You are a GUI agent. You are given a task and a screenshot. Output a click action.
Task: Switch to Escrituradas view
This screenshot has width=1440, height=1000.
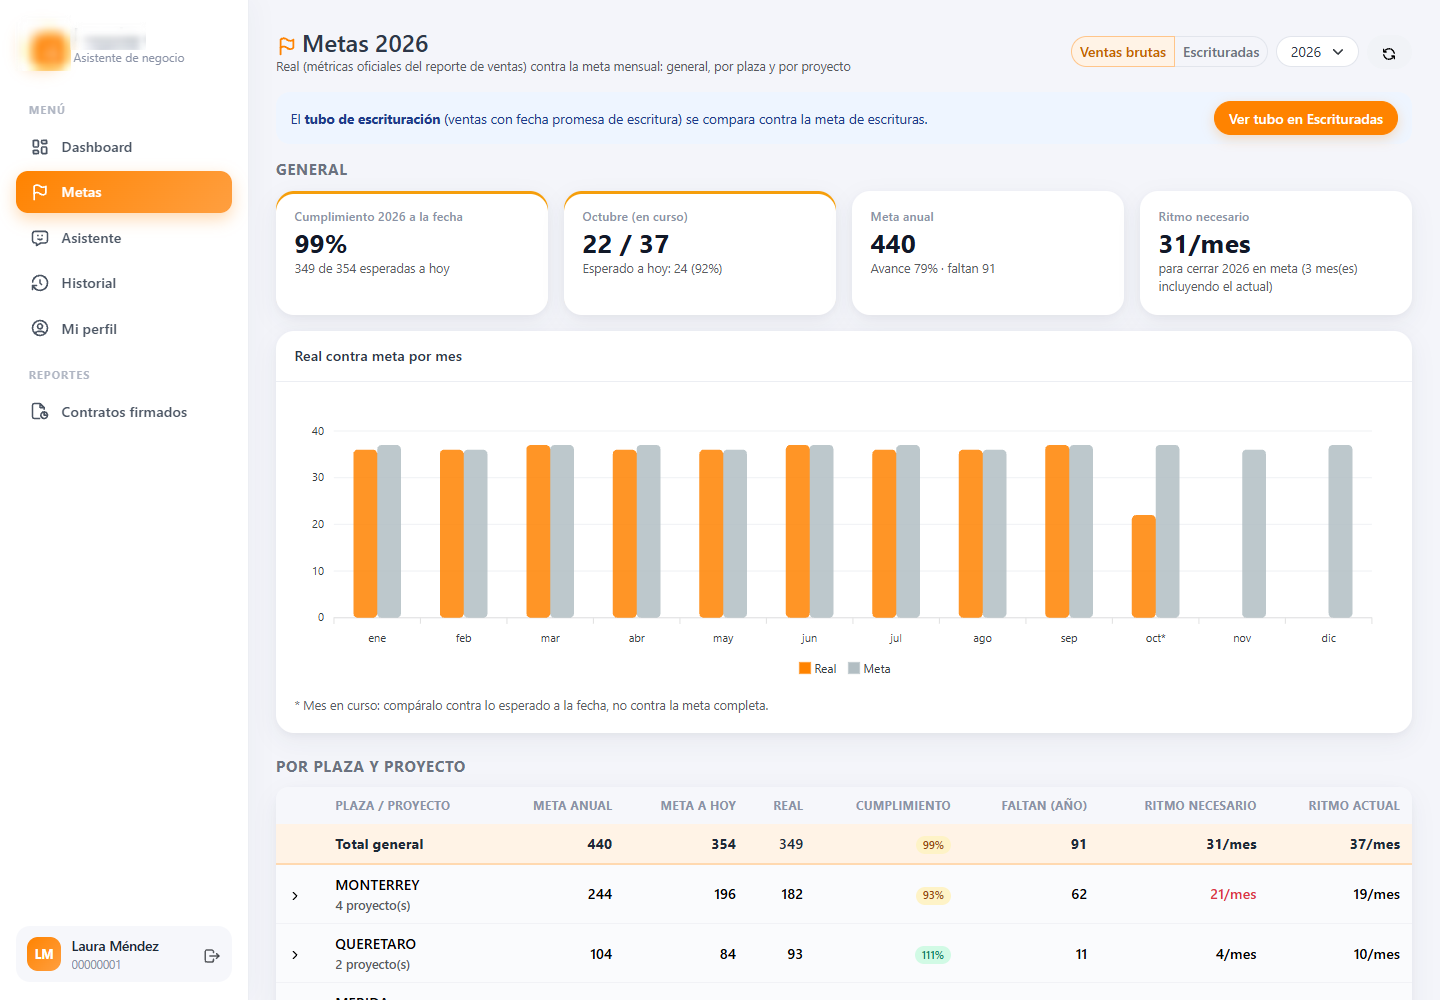(1221, 52)
